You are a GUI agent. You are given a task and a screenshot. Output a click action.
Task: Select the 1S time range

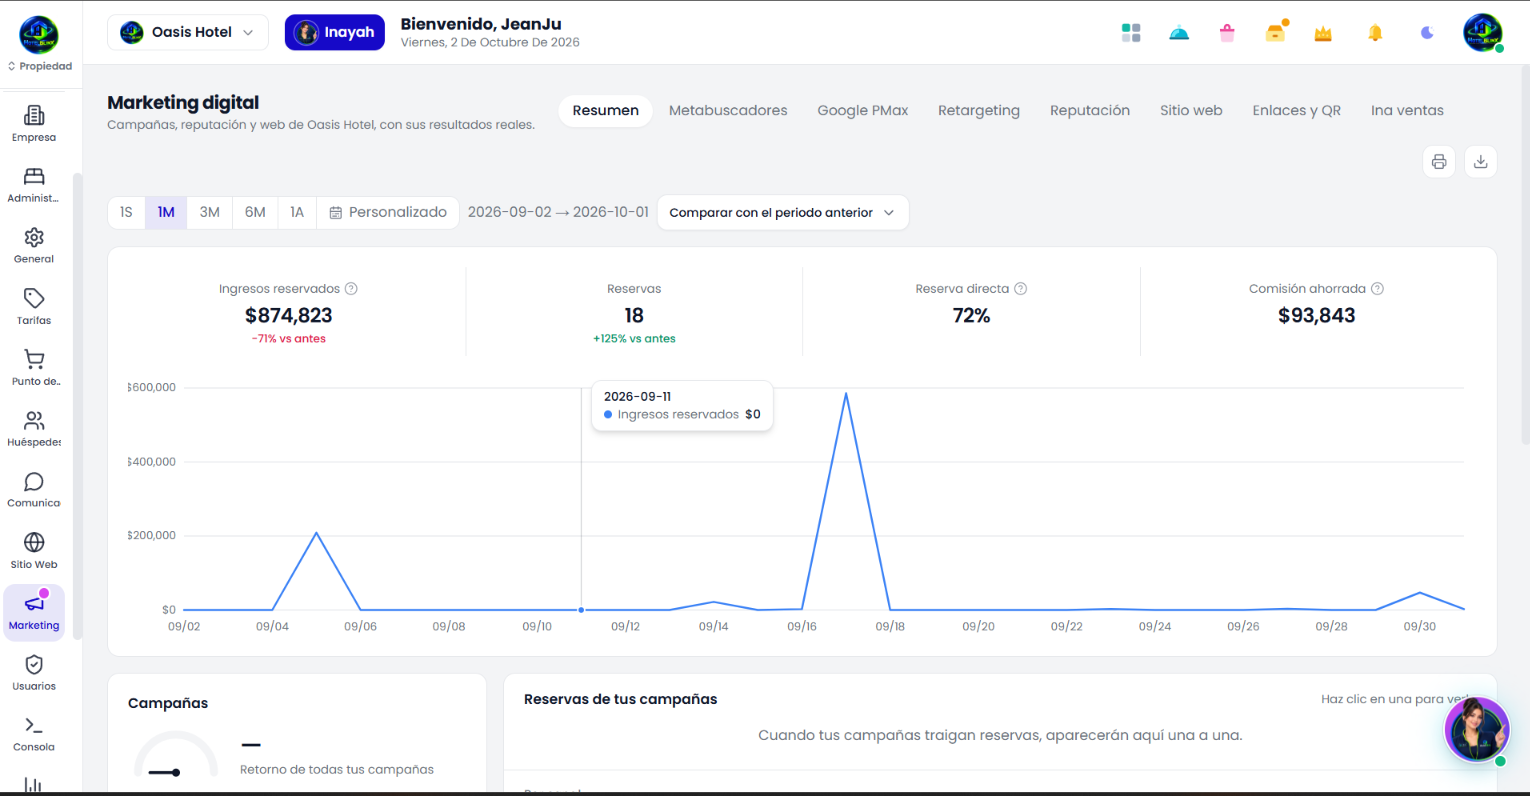pos(126,213)
